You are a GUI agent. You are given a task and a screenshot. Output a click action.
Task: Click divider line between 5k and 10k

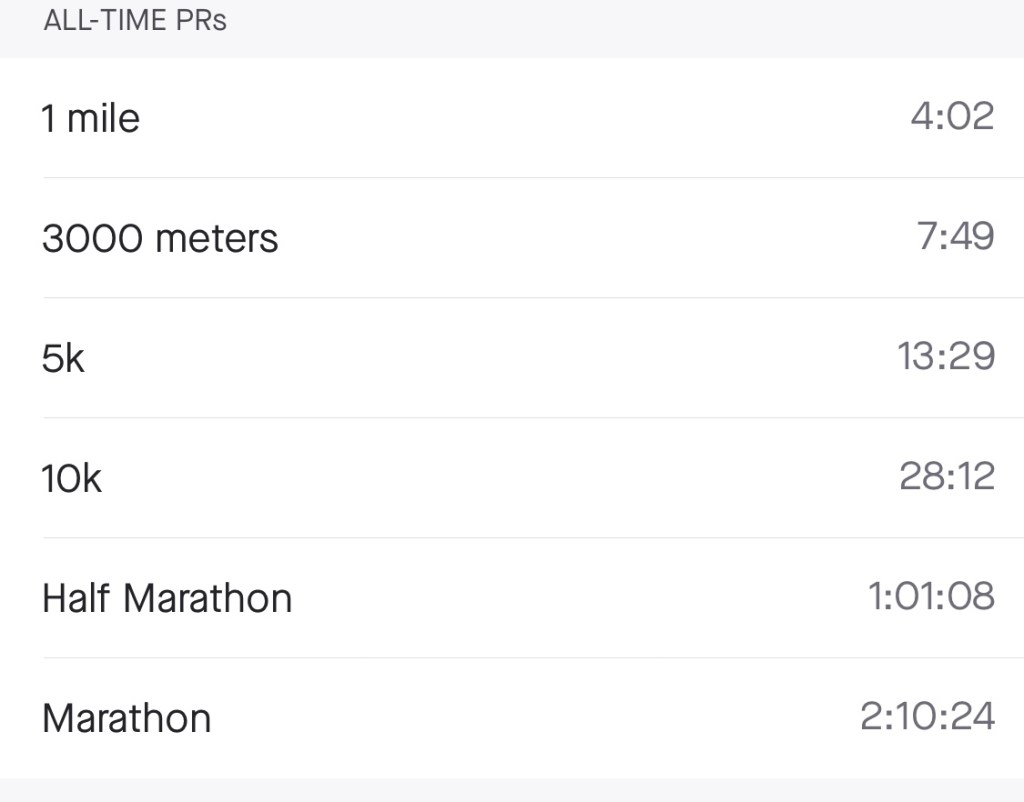(x=530, y=418)
